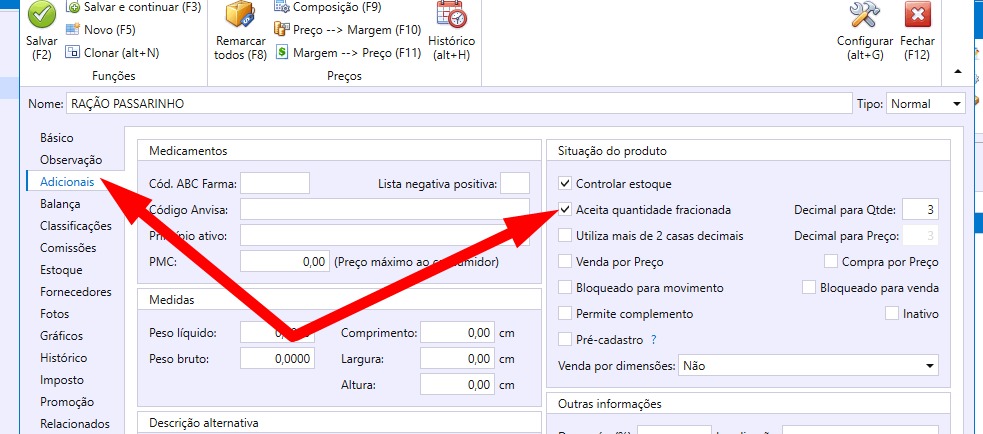The image size is (983, 434).
Task: Open the Fornecedores side tab
Action: 75,292
